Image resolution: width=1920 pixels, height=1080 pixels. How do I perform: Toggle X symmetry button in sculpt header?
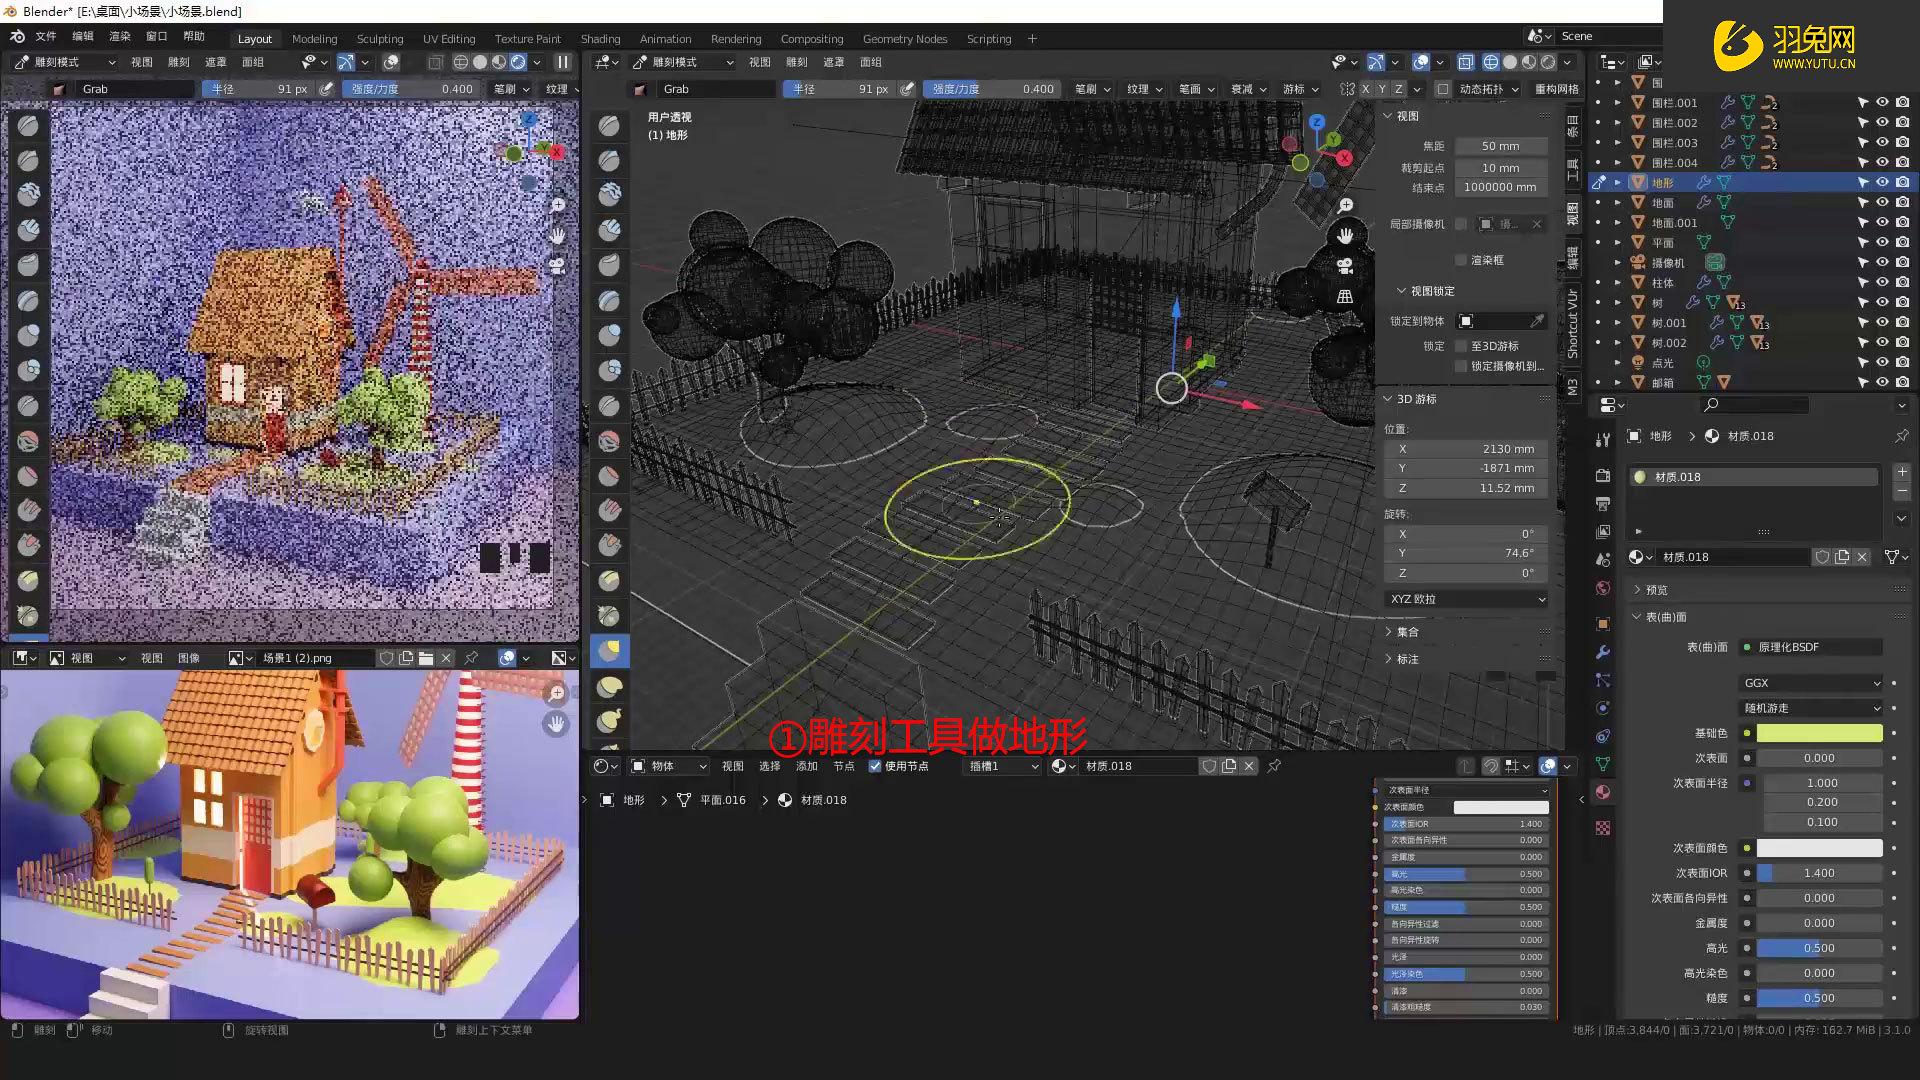coord(1365,89)
